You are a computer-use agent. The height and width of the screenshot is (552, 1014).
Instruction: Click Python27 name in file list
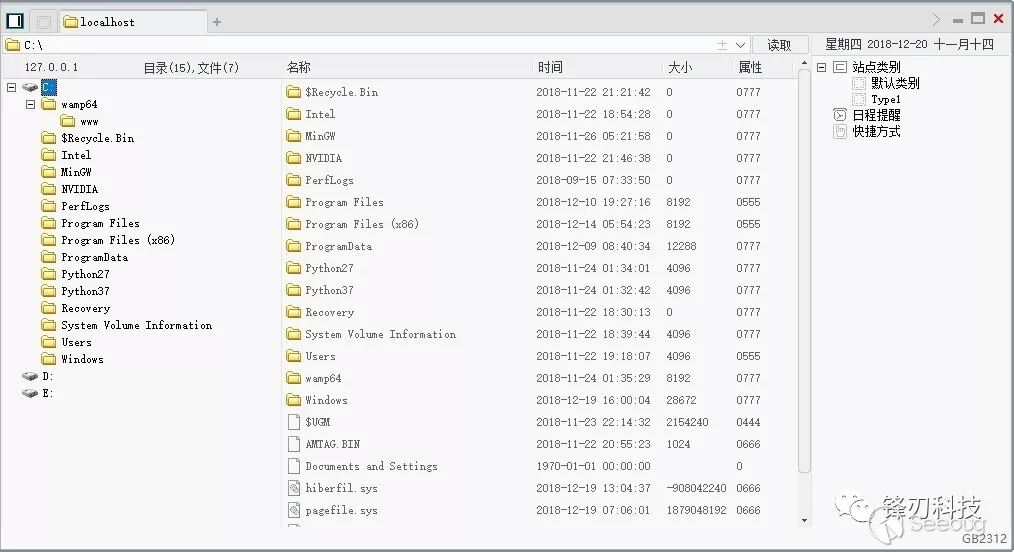329,268
